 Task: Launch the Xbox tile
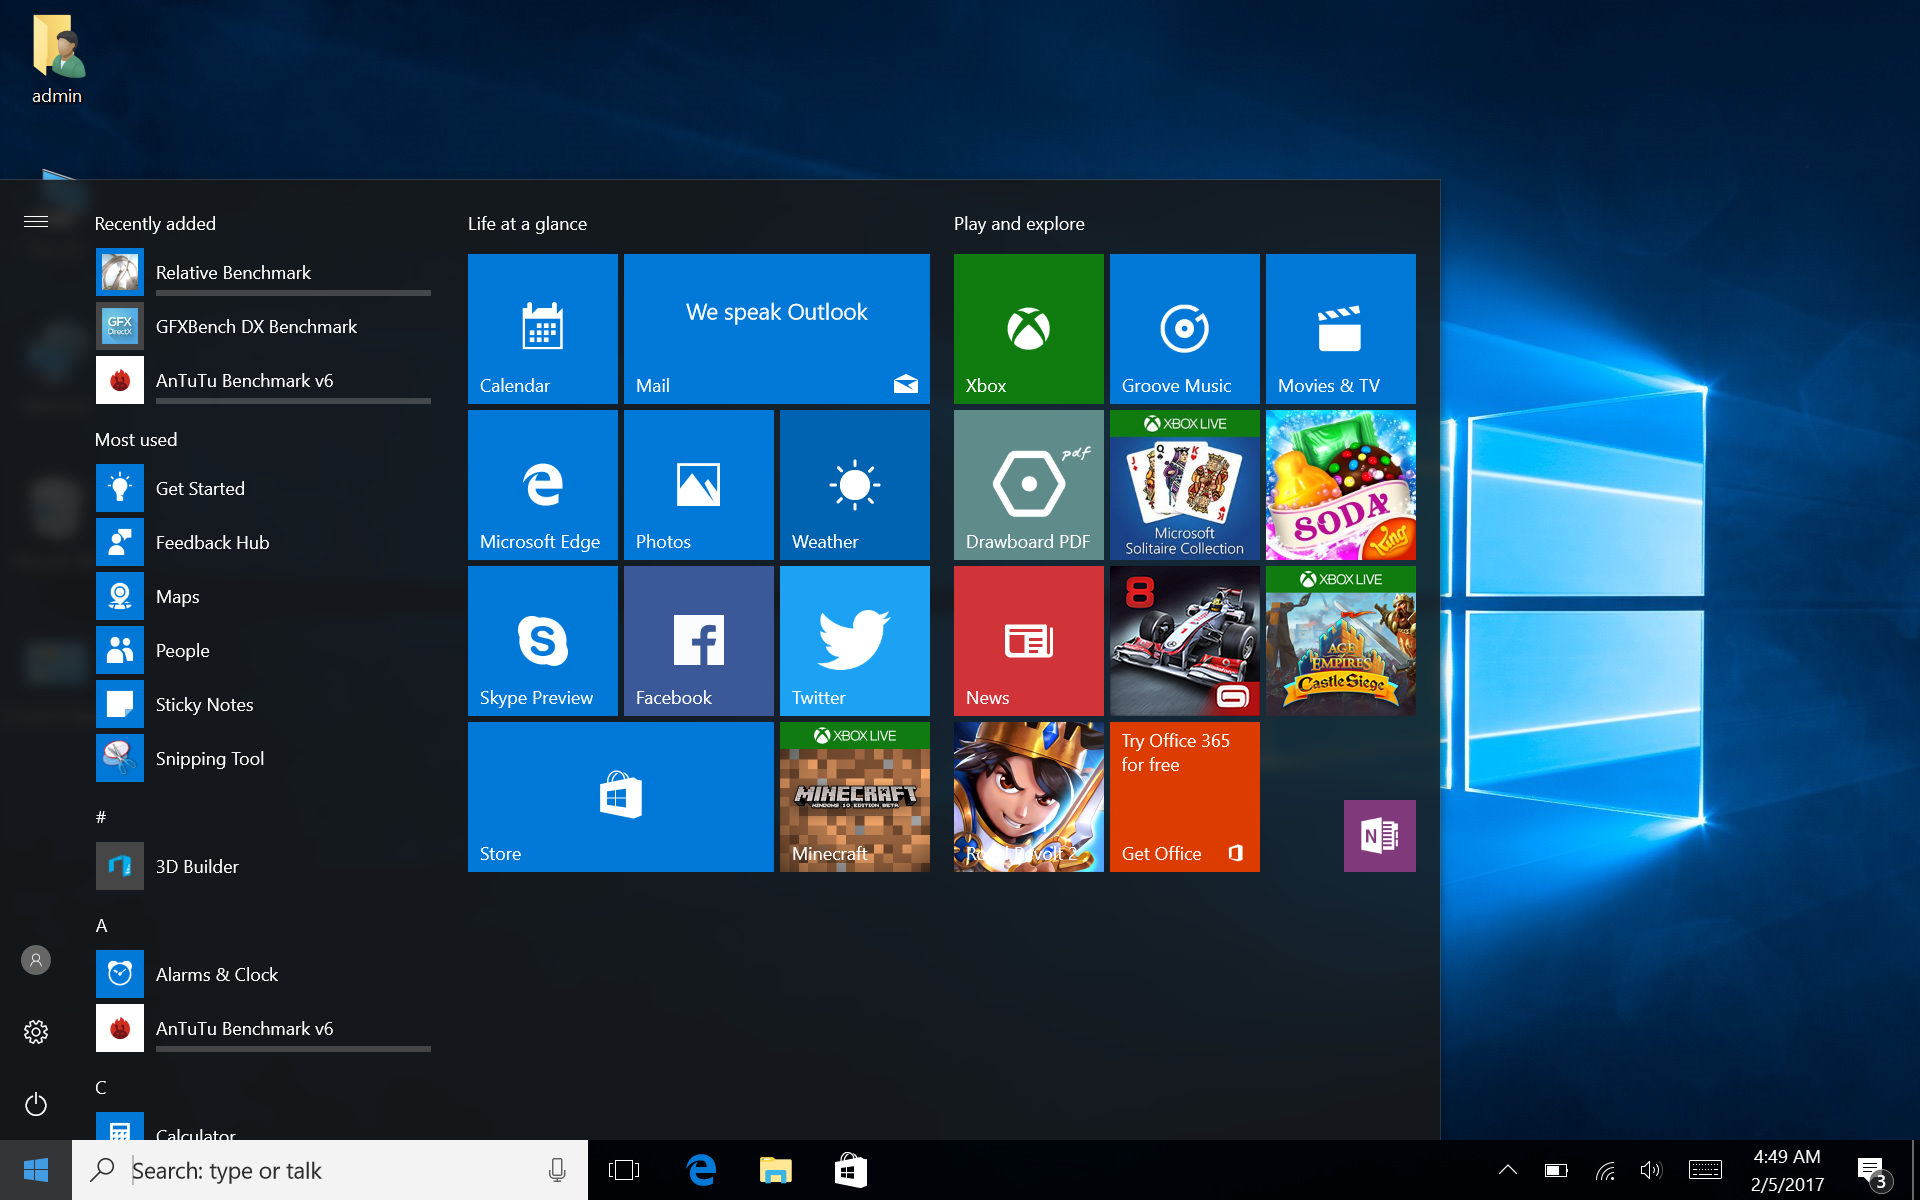click(x=1029, y=329)
